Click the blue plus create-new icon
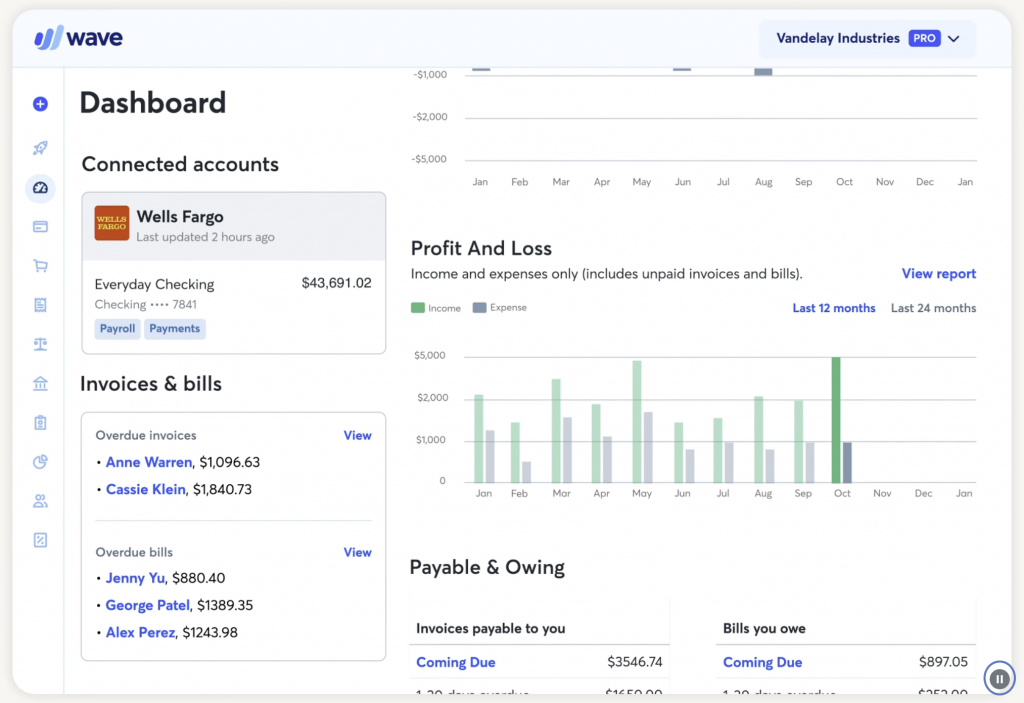The width and height of the screenshot is (1024, 703). [40, 104]
